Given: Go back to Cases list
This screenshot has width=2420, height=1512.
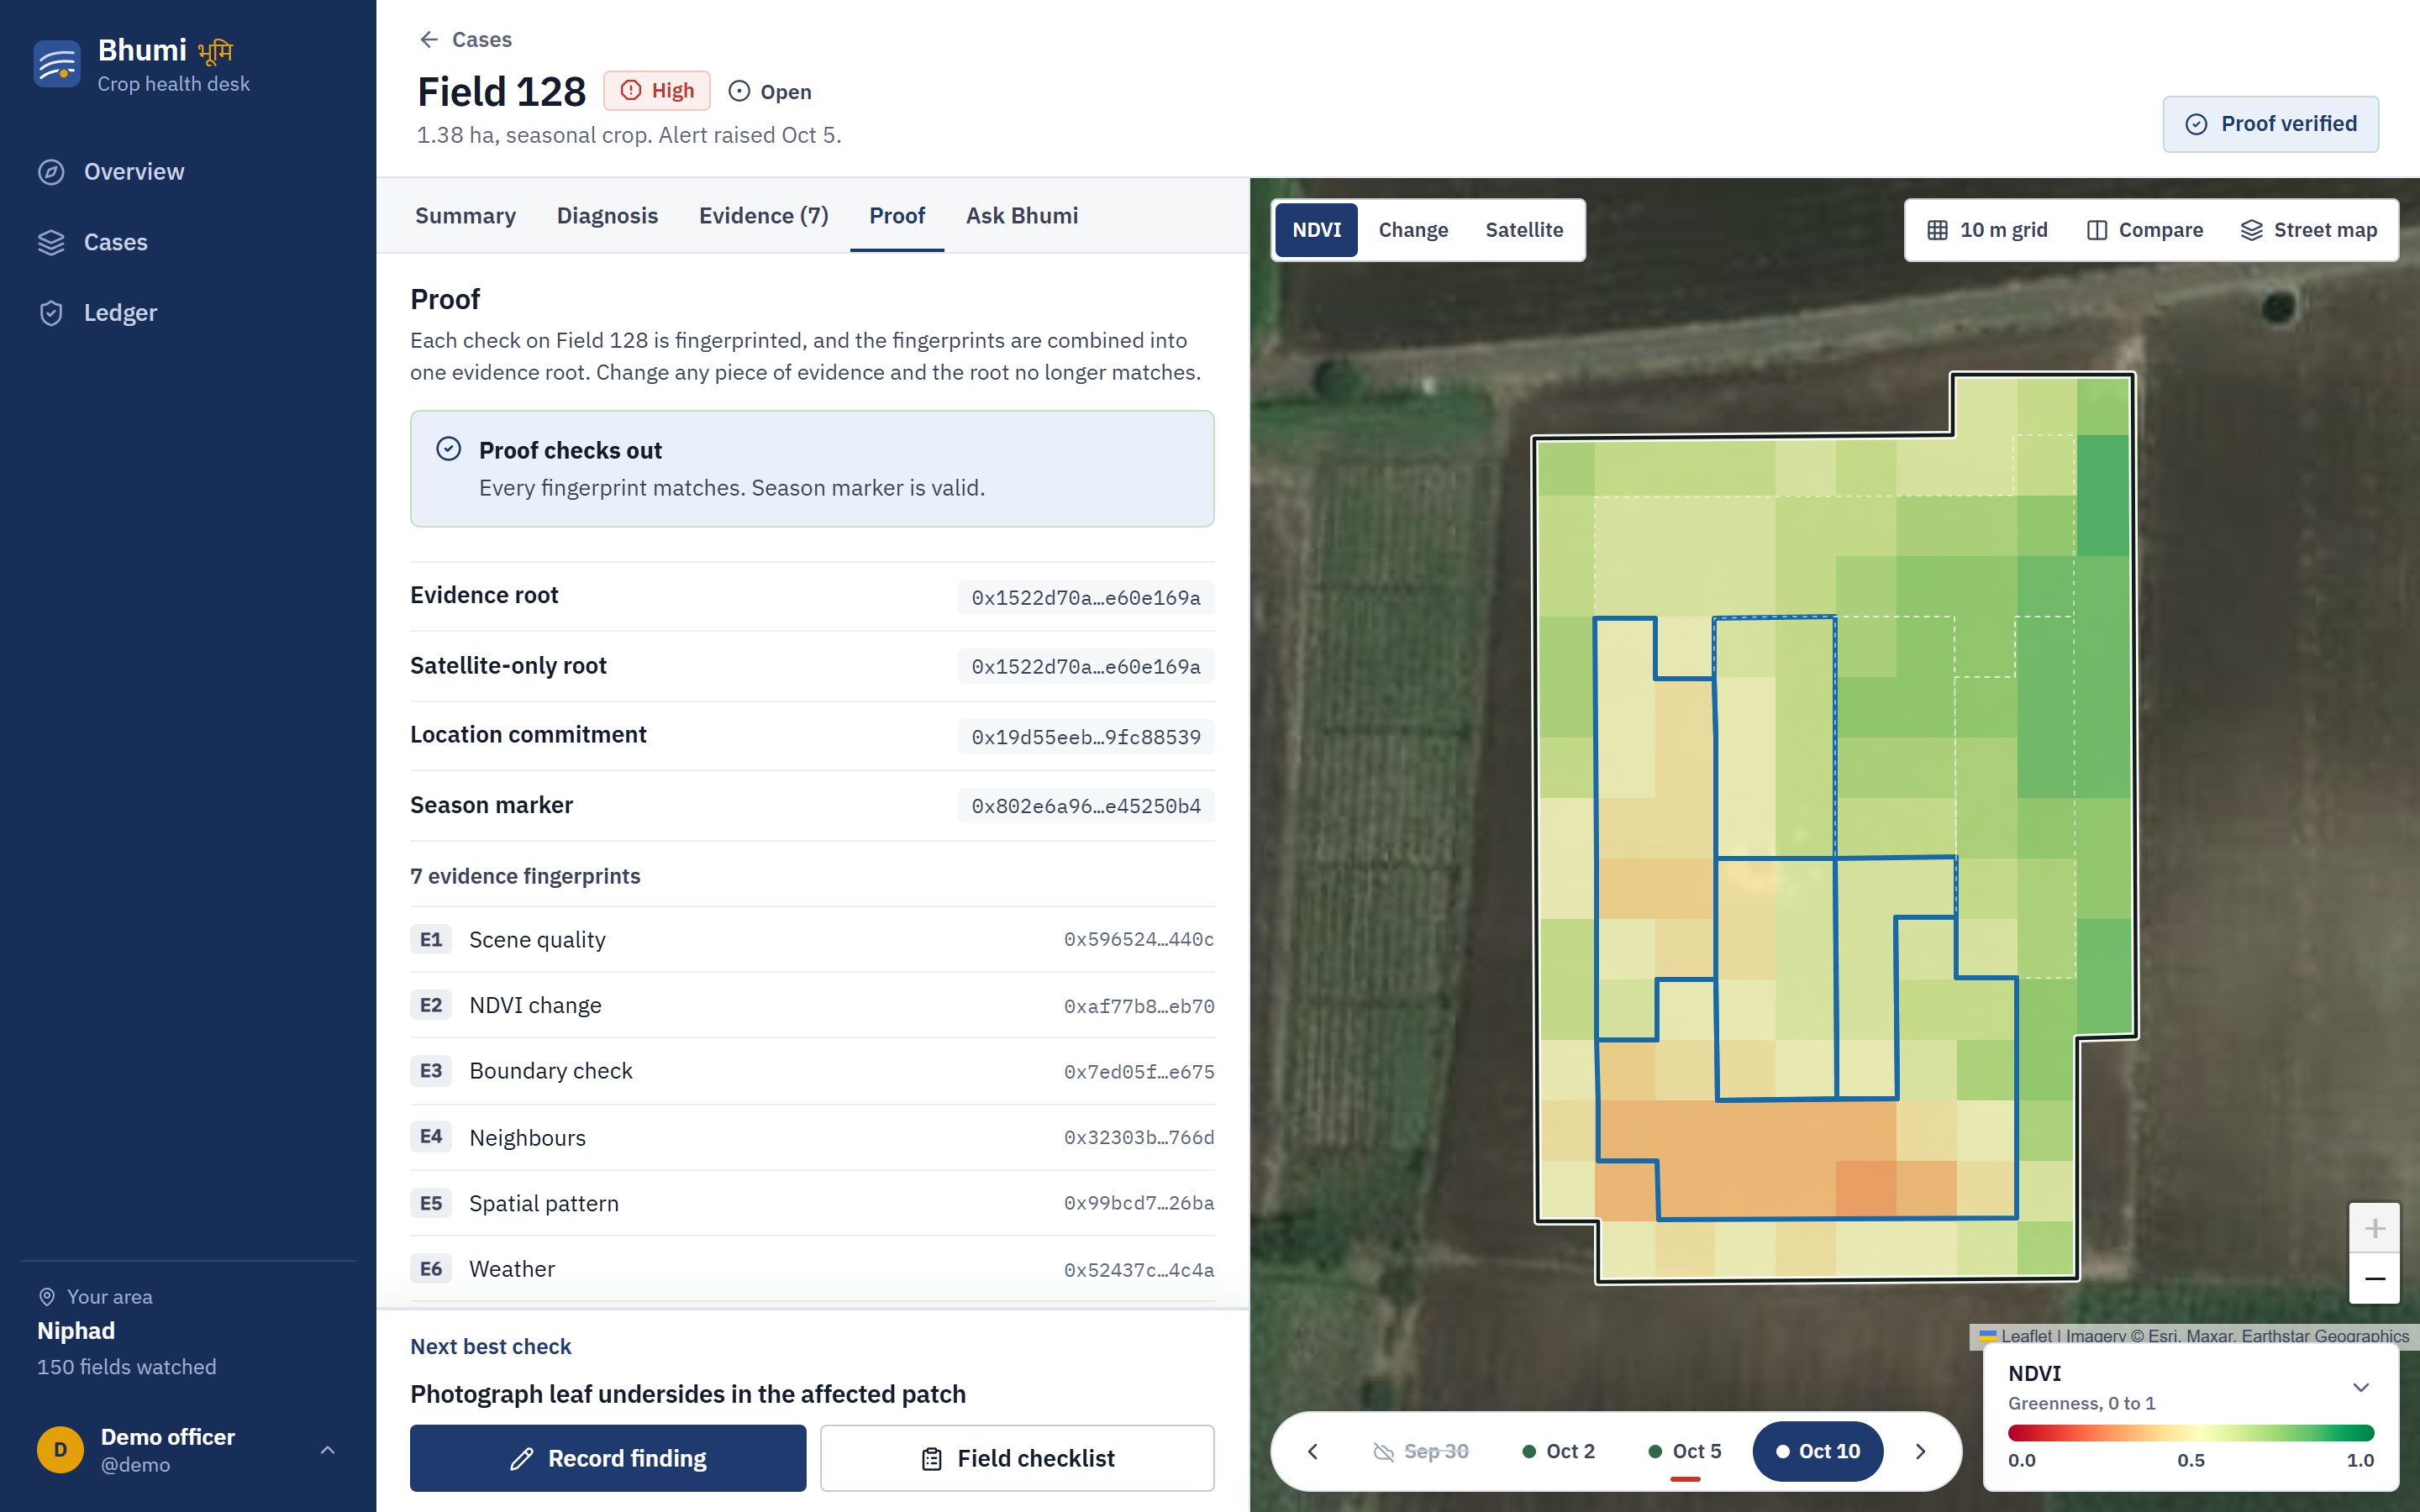Looking at the screenshot, I should [465, 39].
